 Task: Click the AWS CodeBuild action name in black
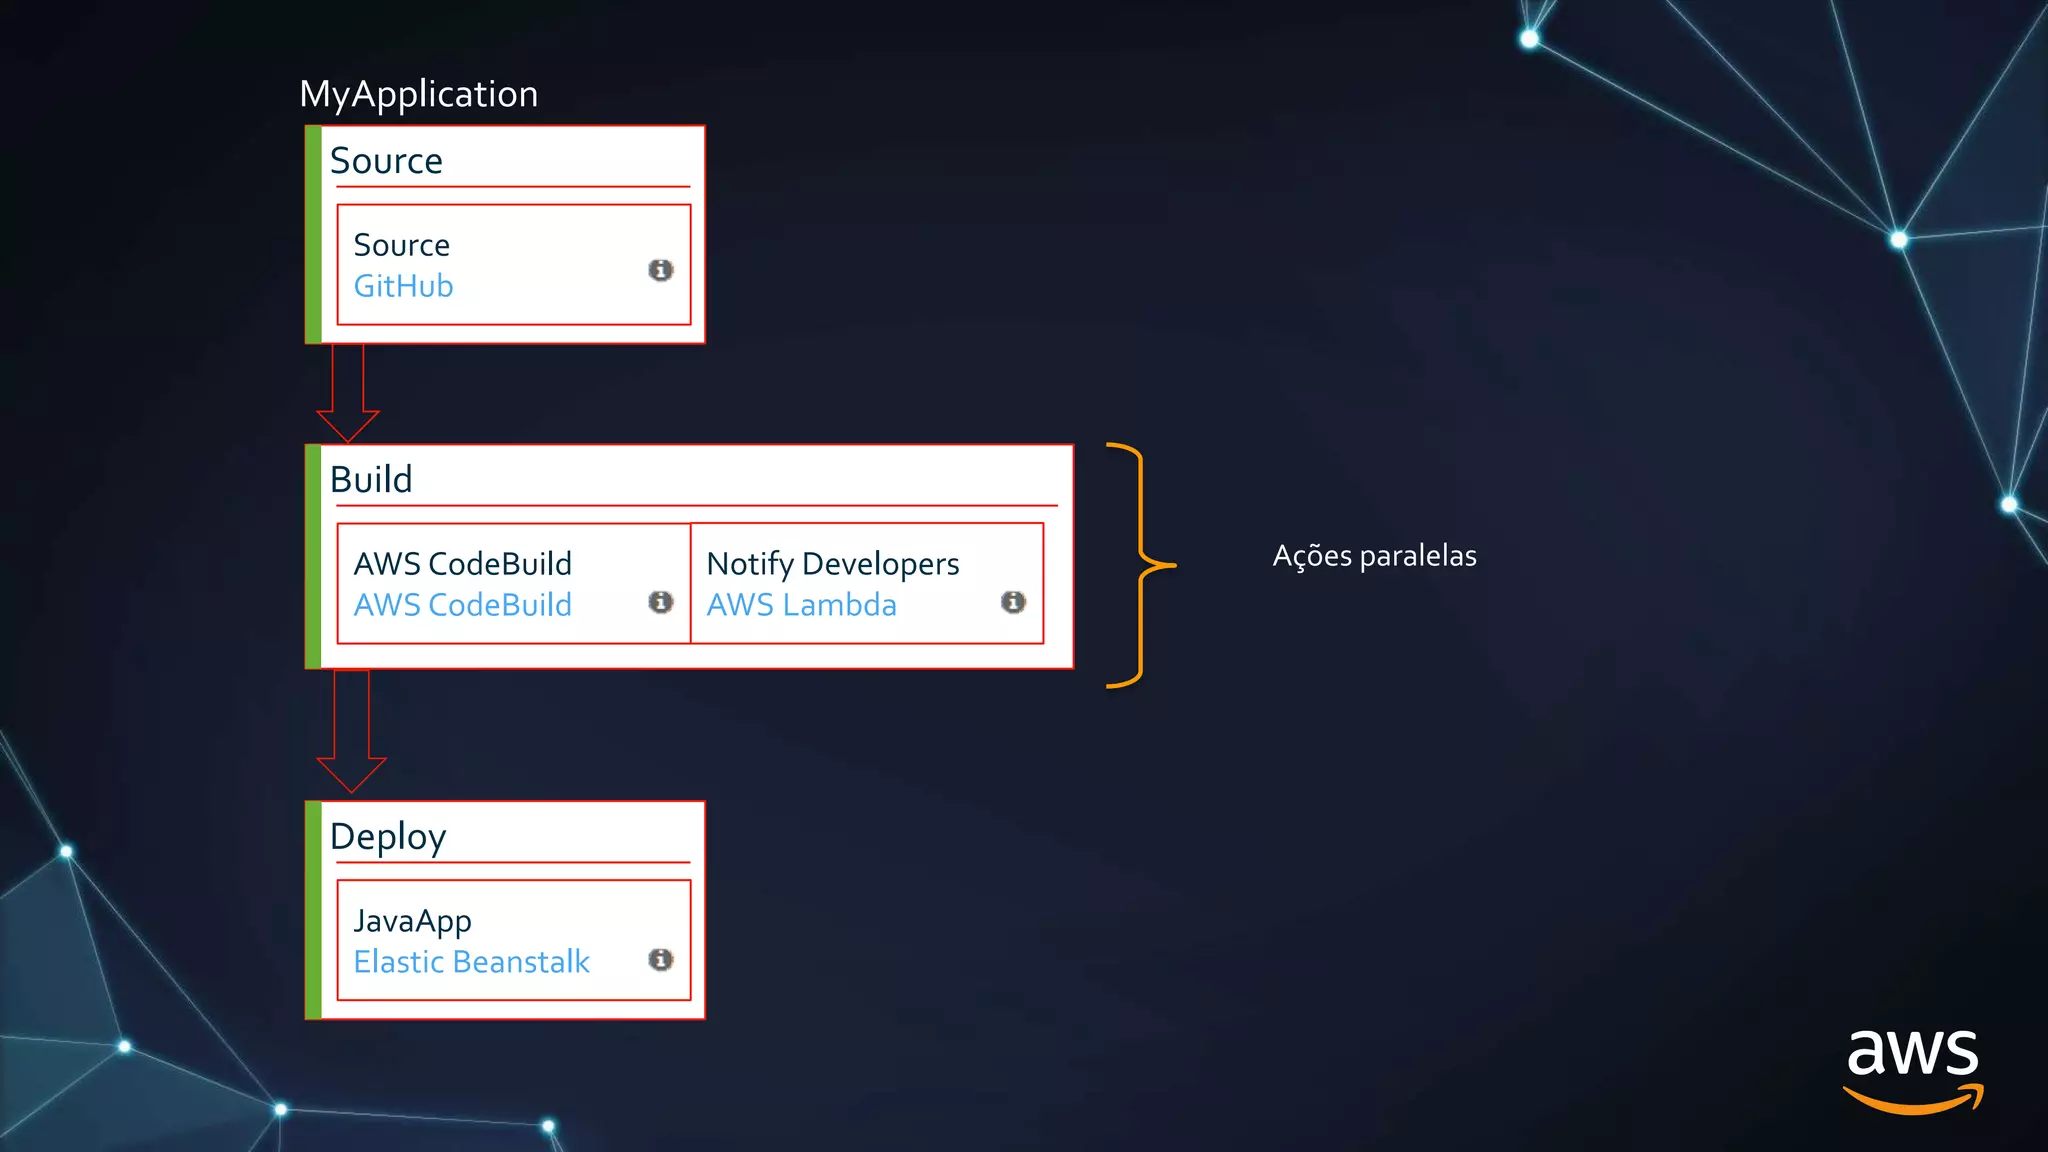pos(462,564)
